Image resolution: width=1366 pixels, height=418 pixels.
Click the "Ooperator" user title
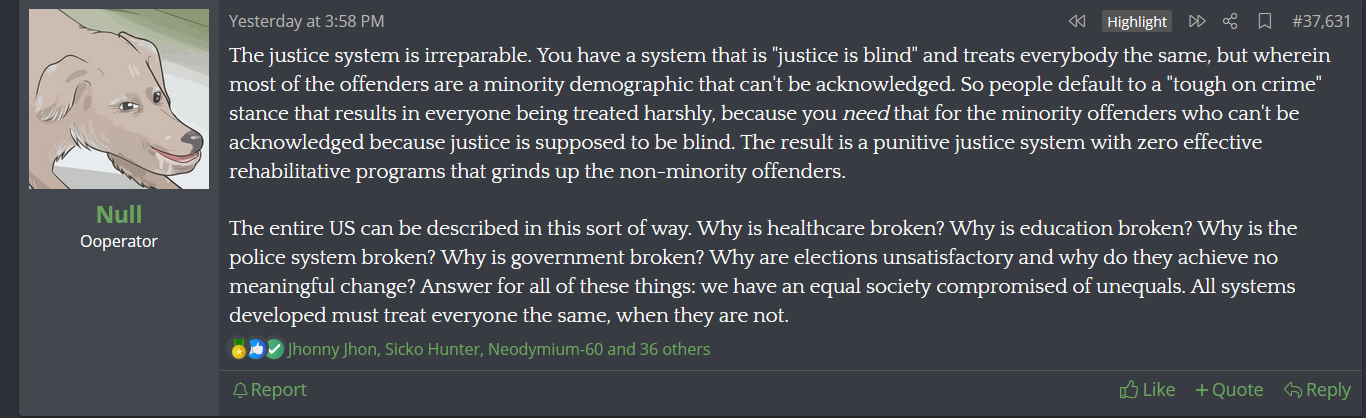(x=119, y=241)
